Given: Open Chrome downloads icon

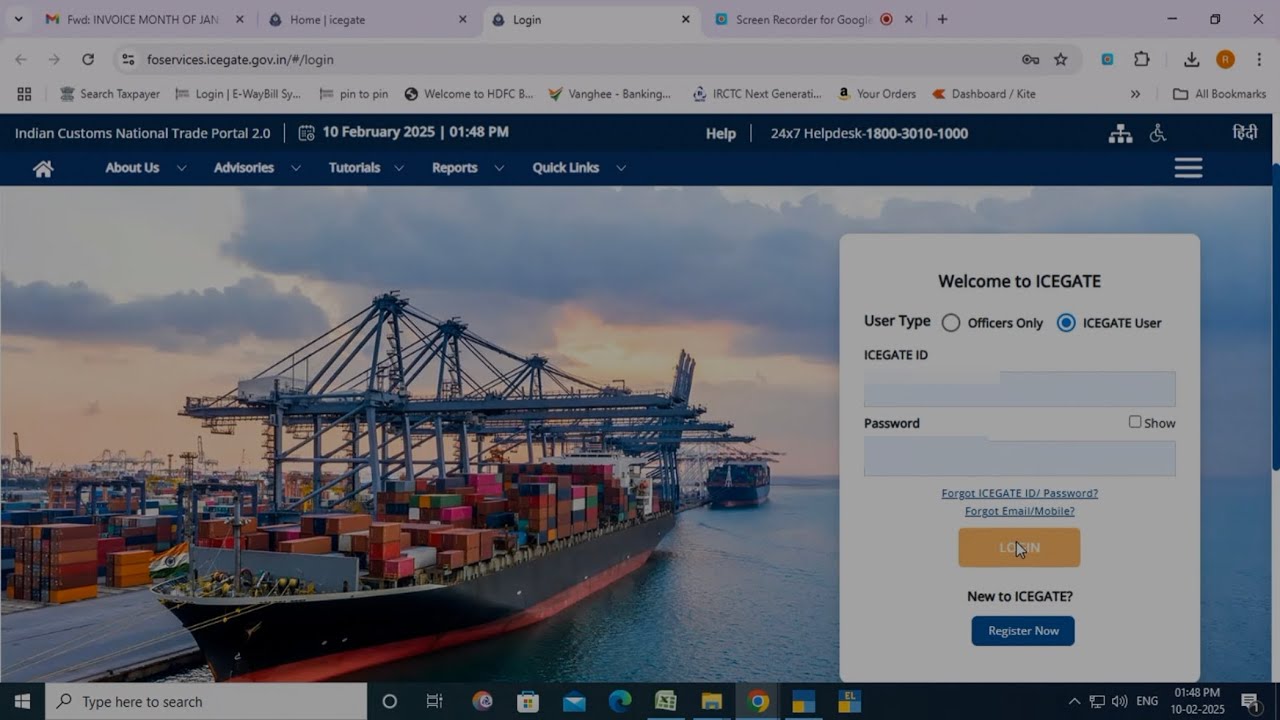Looking at the screenshot, I should tap(1191, 59).
